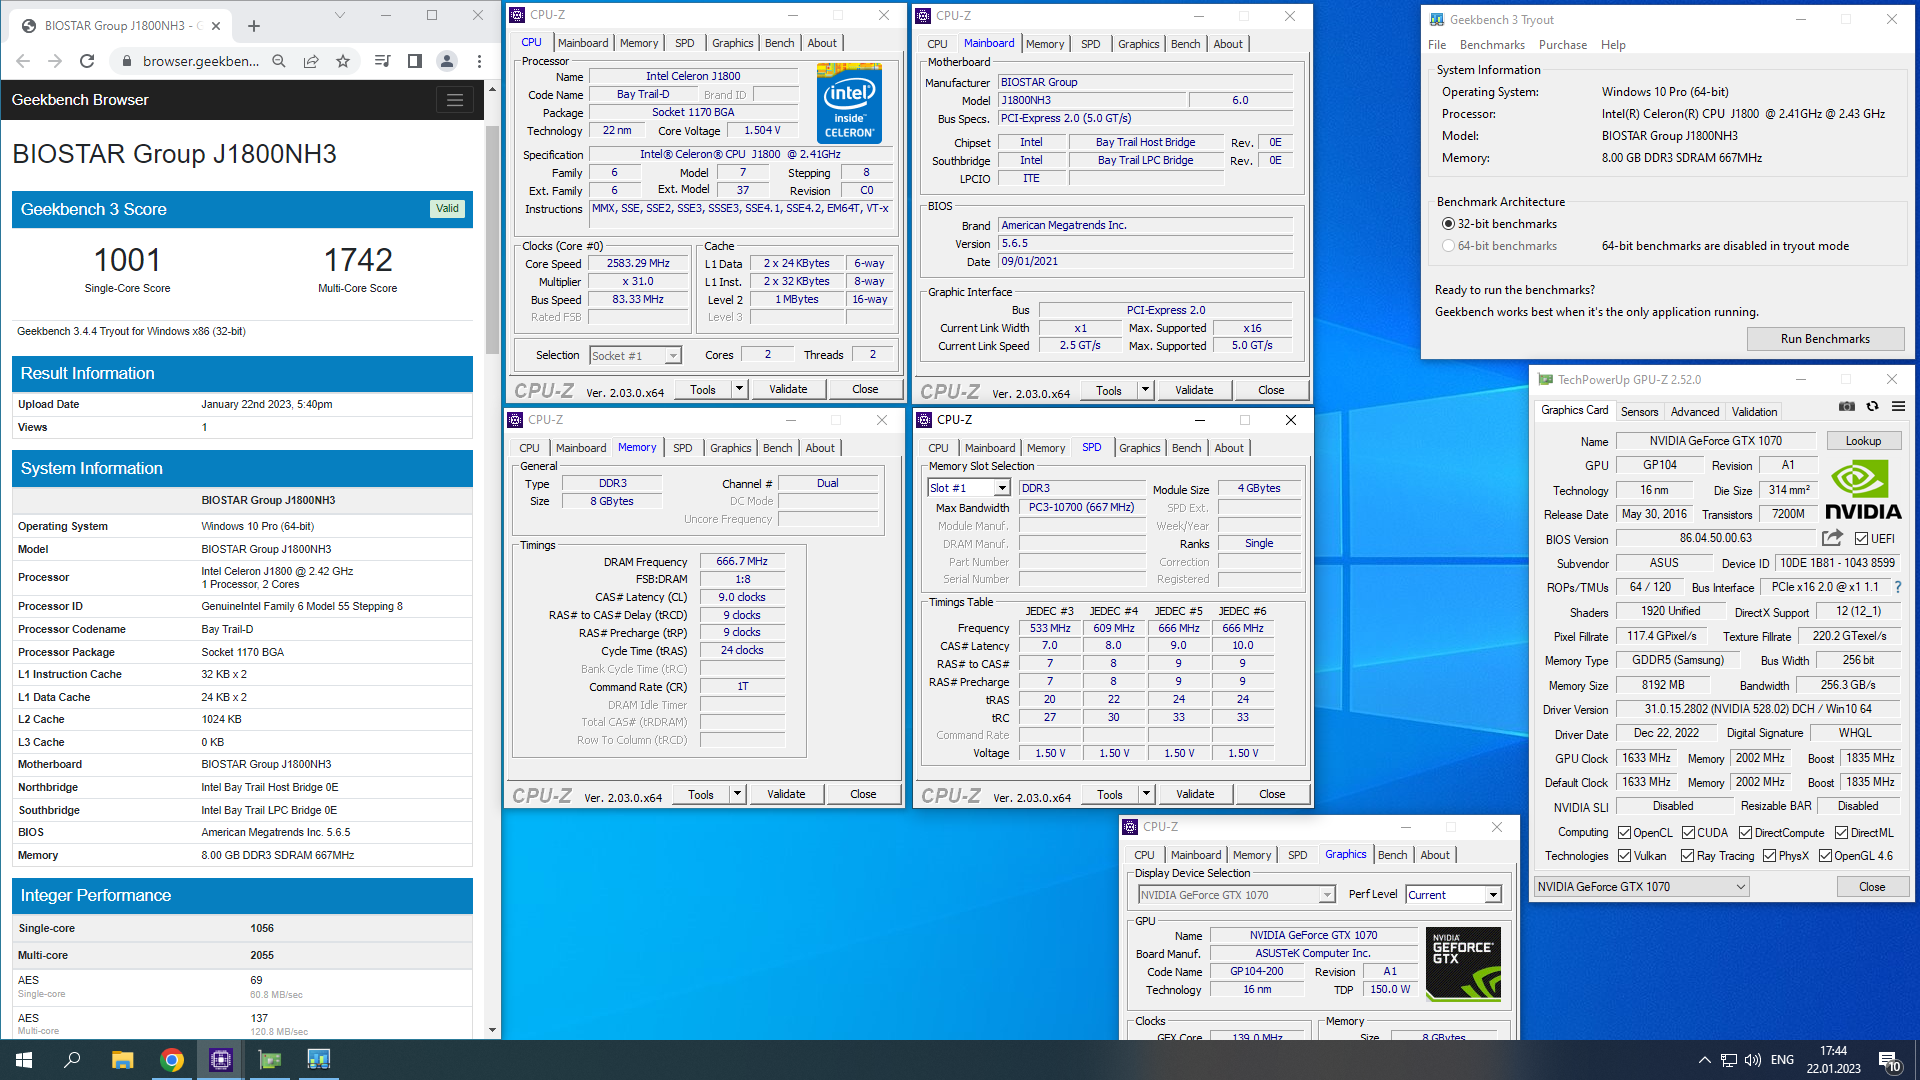This screenshot has height=1080, width=1920.
Task: Click Close in the SPD-tab CPU-Z window
Action: pos(1272,794)
